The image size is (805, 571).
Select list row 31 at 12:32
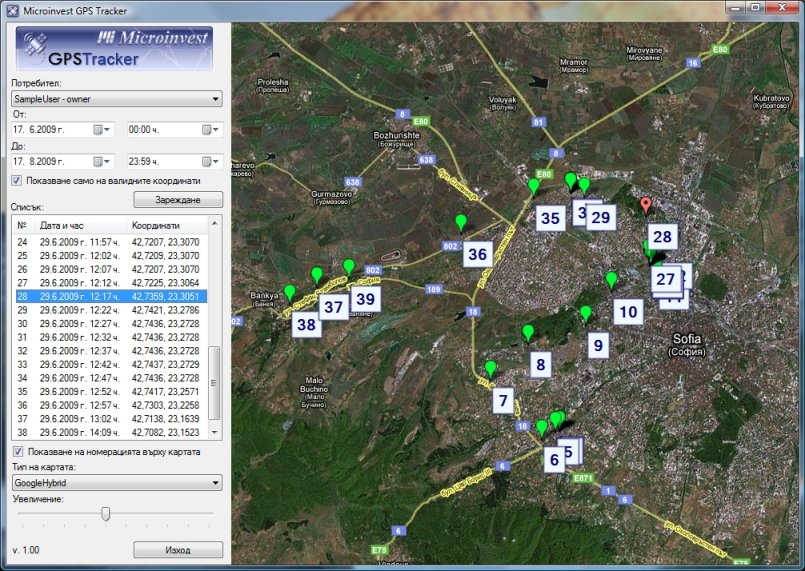pos(110,337)
